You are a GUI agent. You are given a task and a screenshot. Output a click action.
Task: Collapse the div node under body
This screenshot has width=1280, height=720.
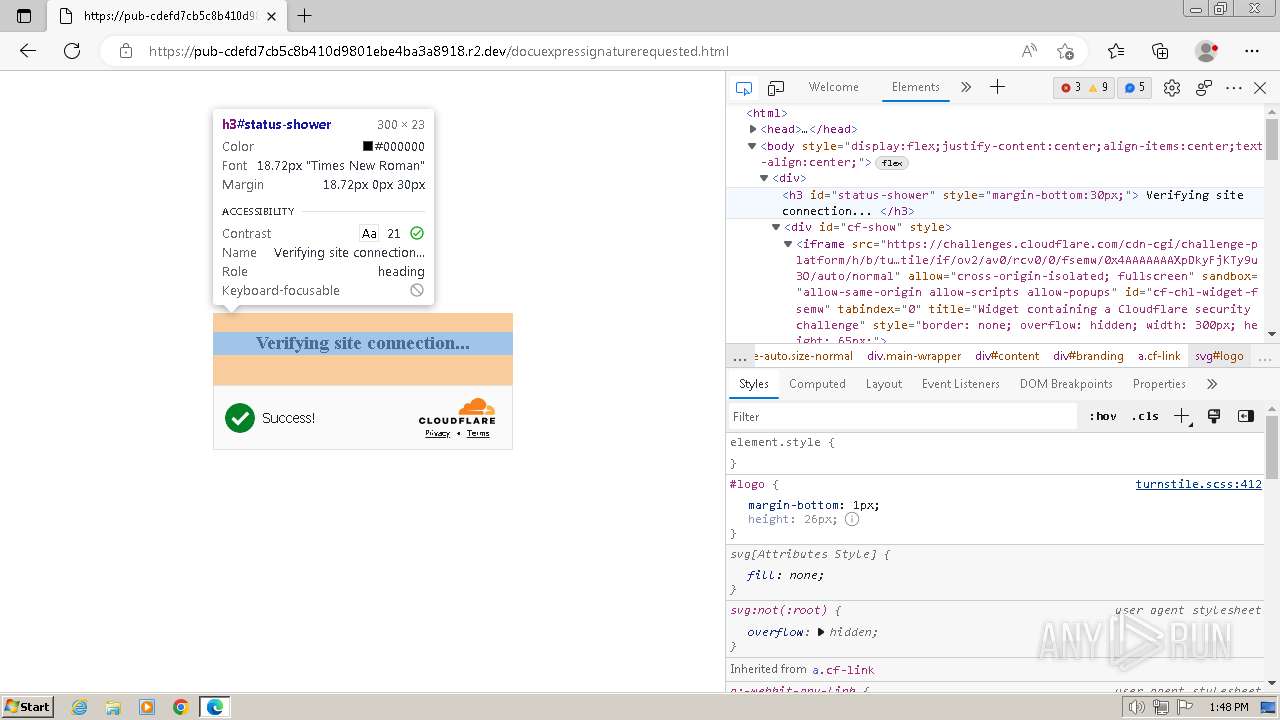pyautogui.click(x=764, y=178)
